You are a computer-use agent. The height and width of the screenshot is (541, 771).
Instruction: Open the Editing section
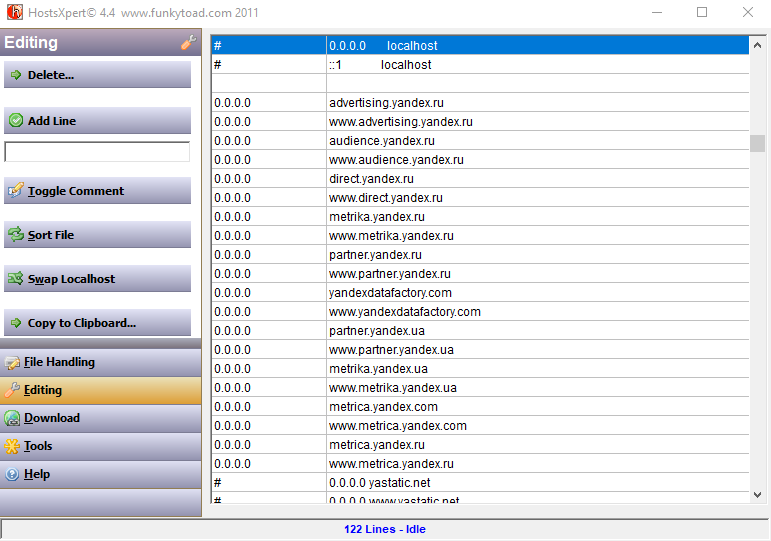click(x=100, y=391)
